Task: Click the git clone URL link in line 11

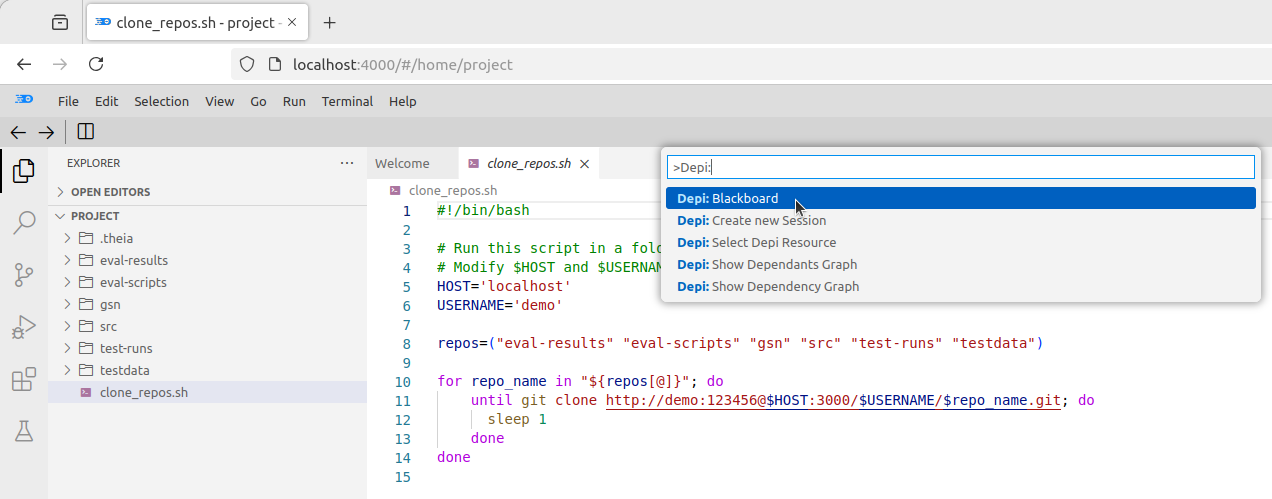Action: [x=833, y=401]
